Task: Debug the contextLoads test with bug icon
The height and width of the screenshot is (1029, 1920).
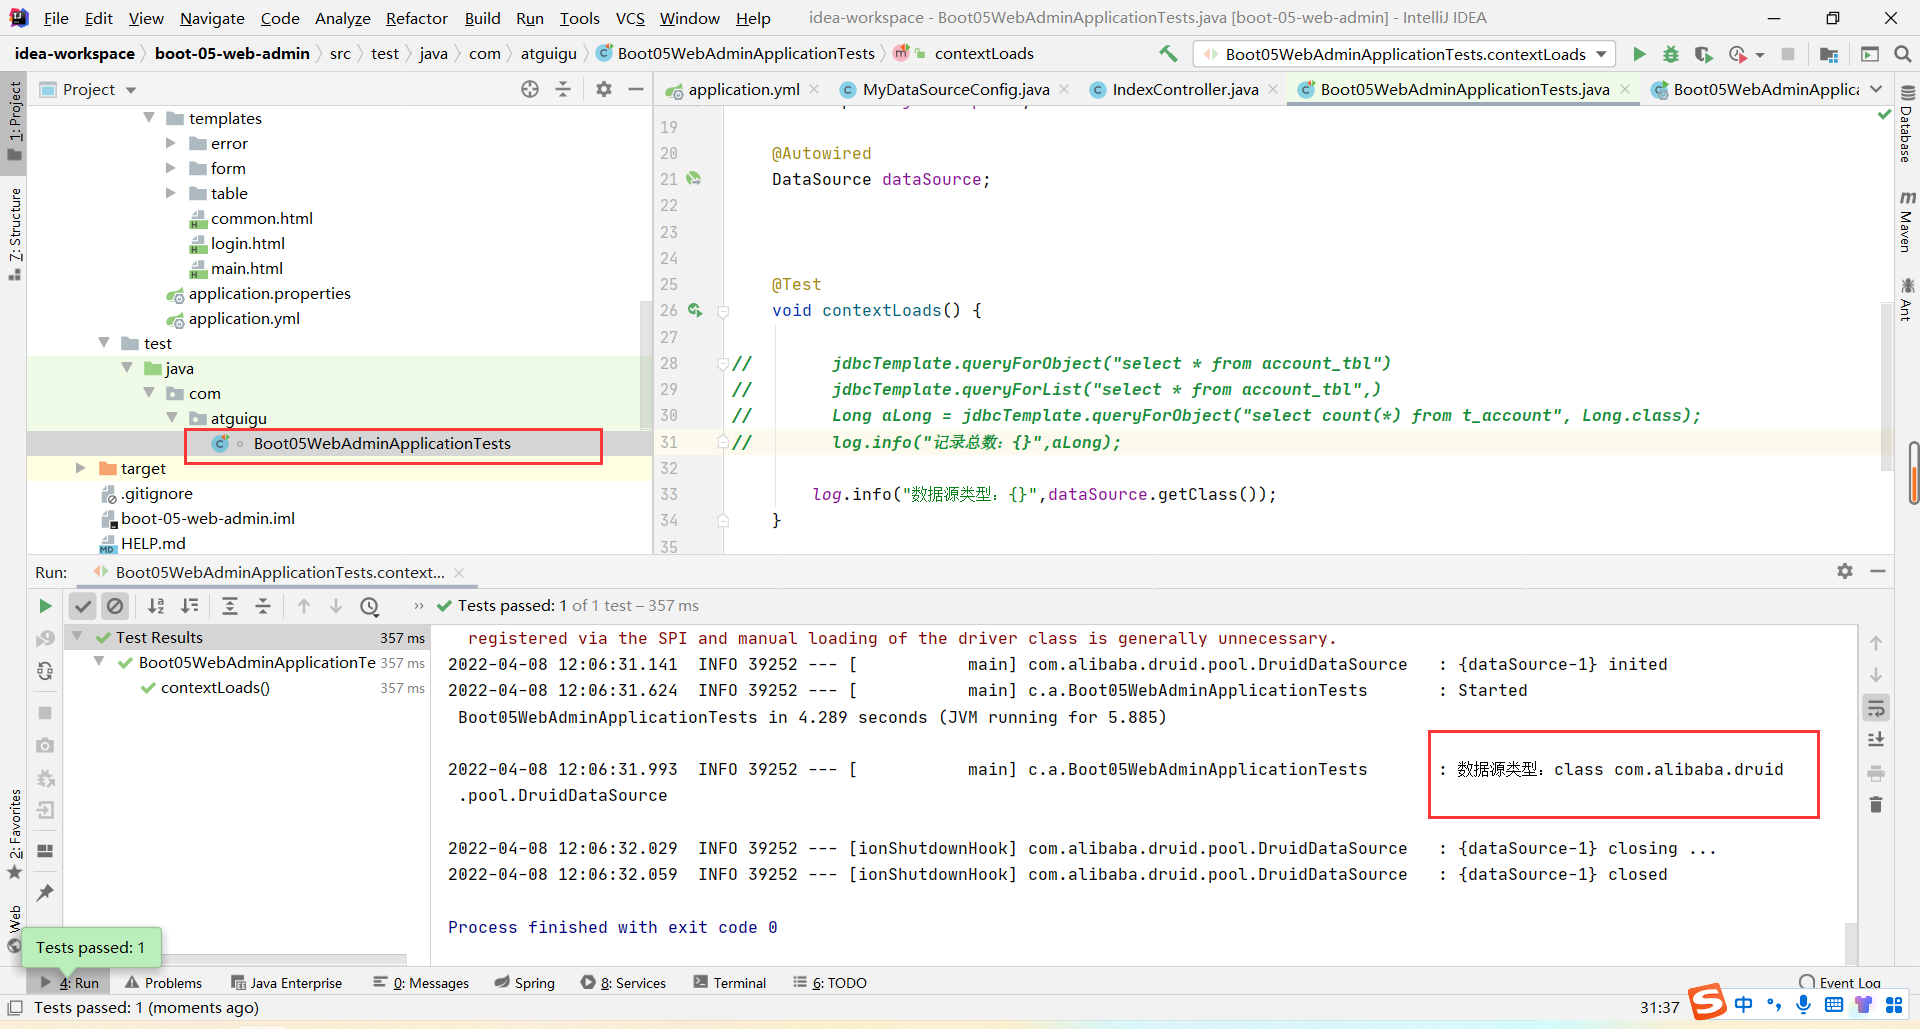Action: [1671, 54]
